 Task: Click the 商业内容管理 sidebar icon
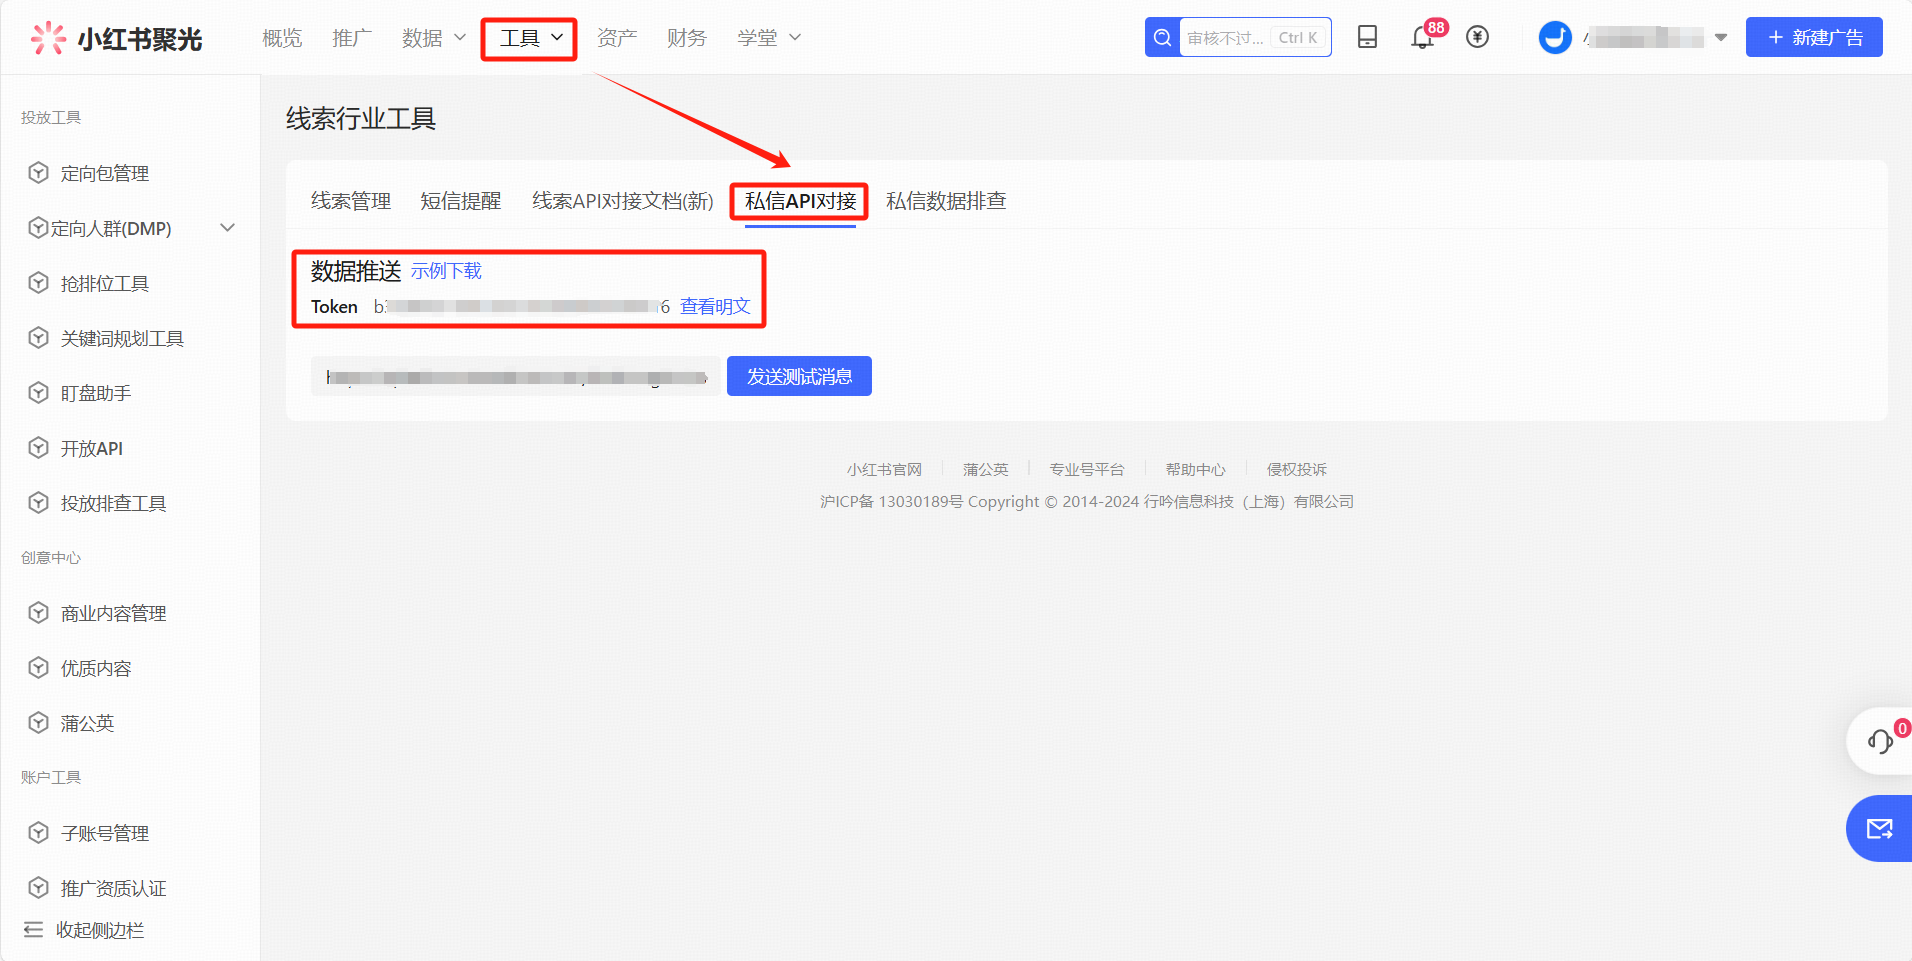click(x=38, y=613)
